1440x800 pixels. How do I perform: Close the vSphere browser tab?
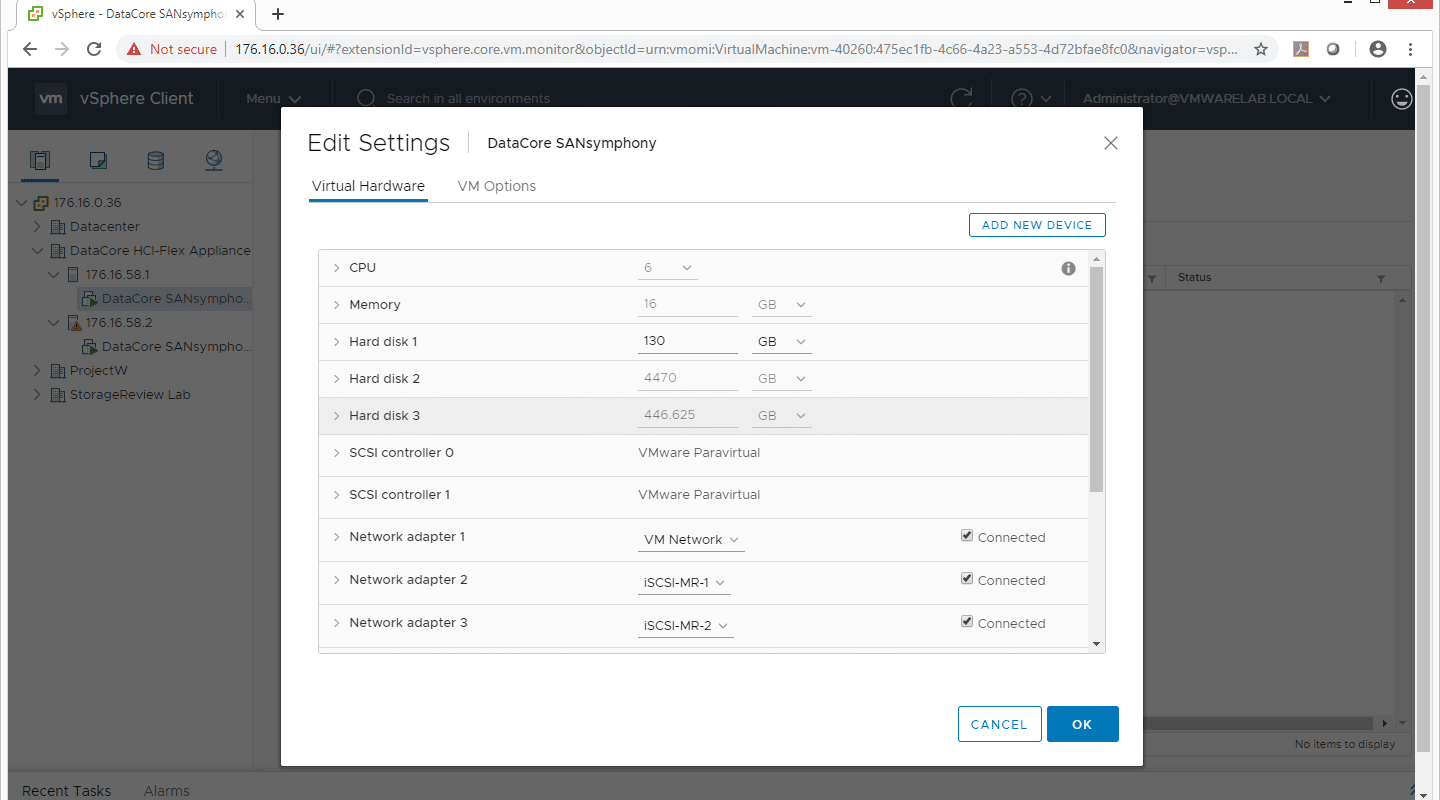[x=240, y=14]
